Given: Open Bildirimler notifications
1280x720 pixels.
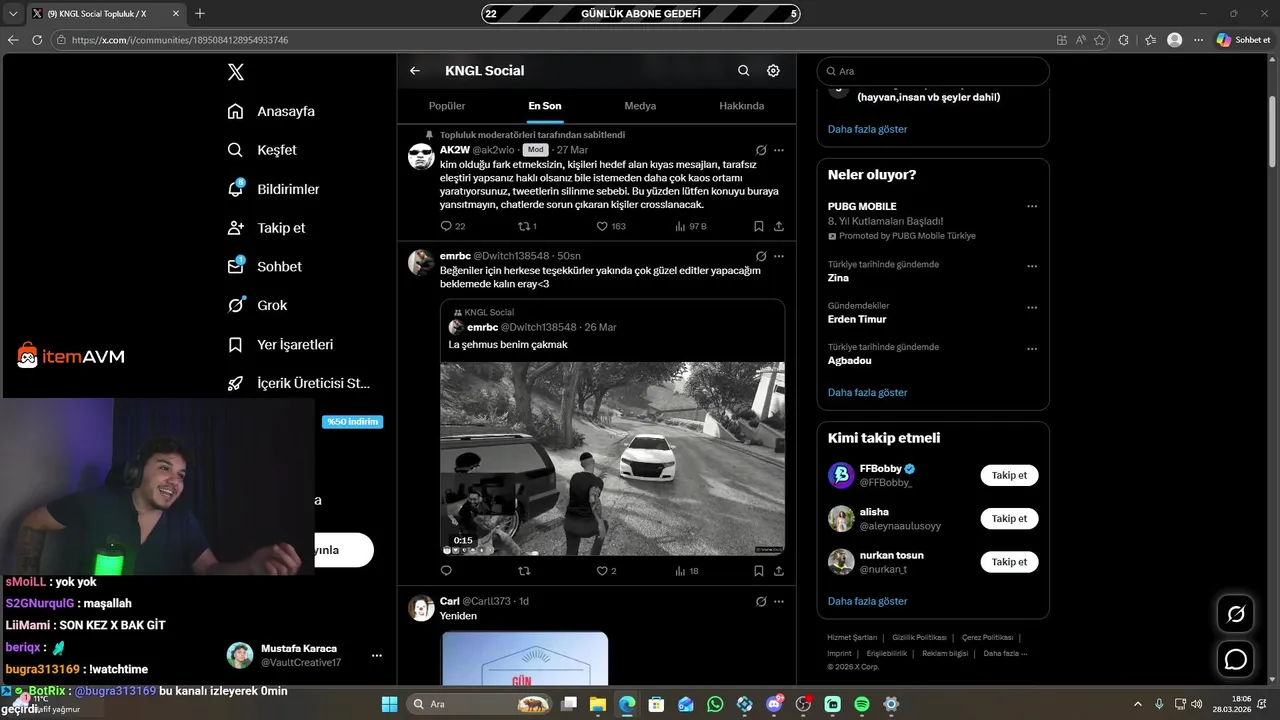Looking at the screenshot, I should (273, 189).
